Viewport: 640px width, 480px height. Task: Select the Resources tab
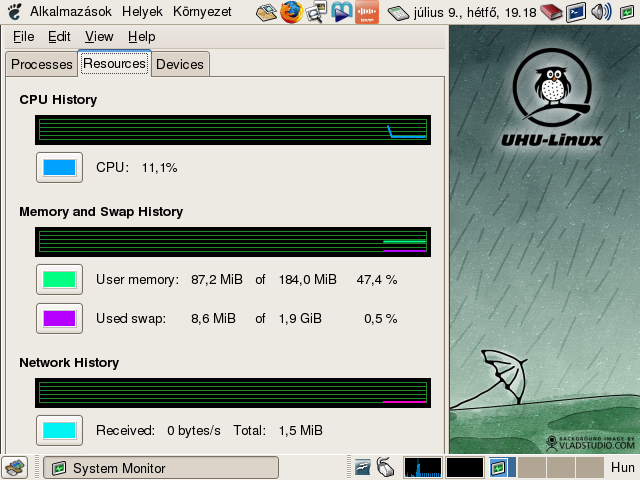tap(114, 63)
